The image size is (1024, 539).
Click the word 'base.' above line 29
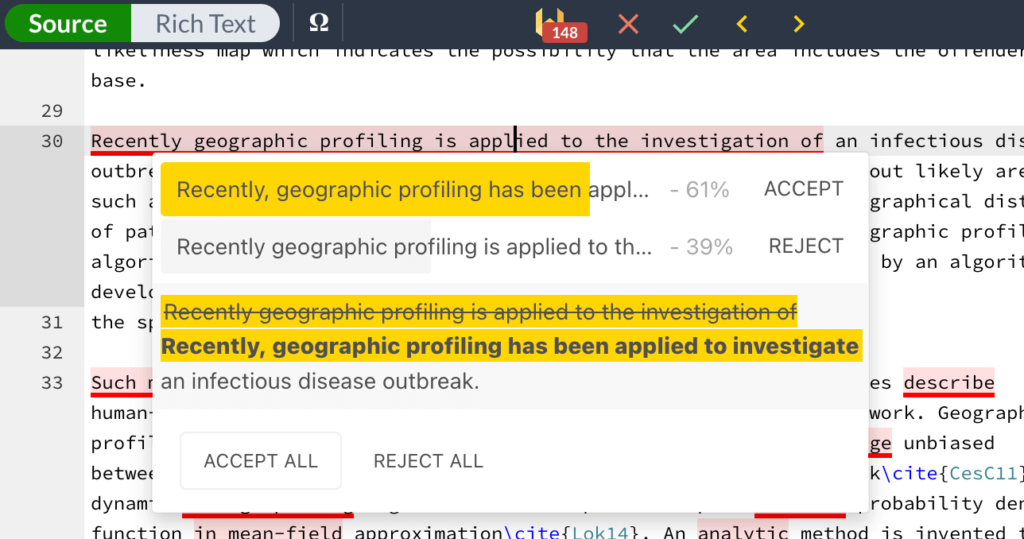(x=118, y=81)
